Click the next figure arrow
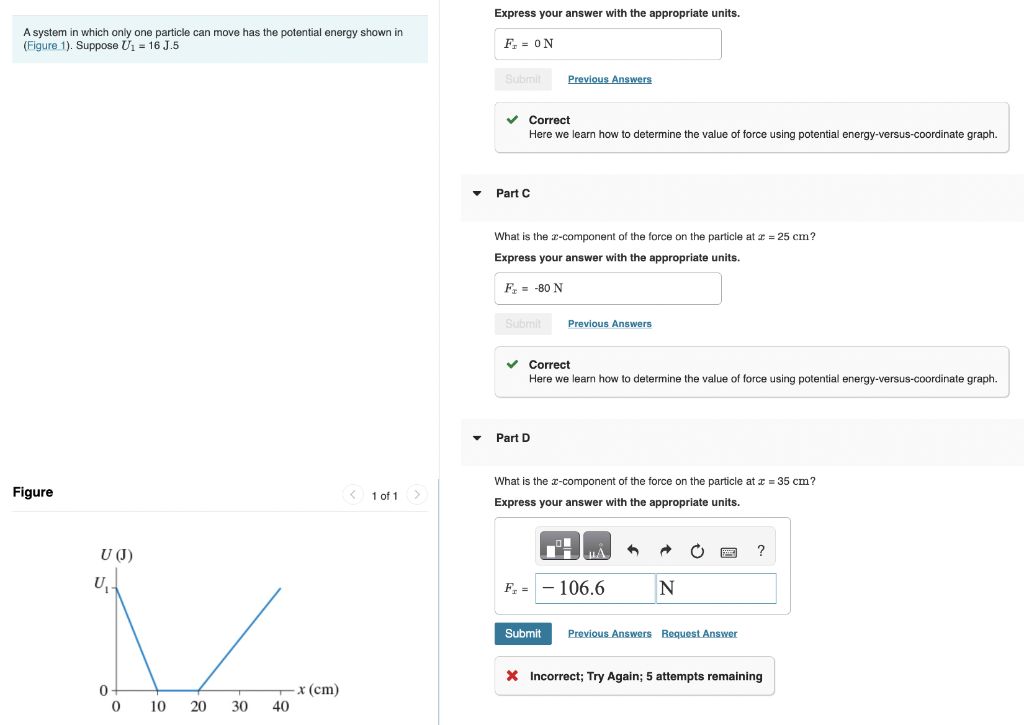Screen dimensions: 1024x725 pyautogui.click(x=417, y=494)
